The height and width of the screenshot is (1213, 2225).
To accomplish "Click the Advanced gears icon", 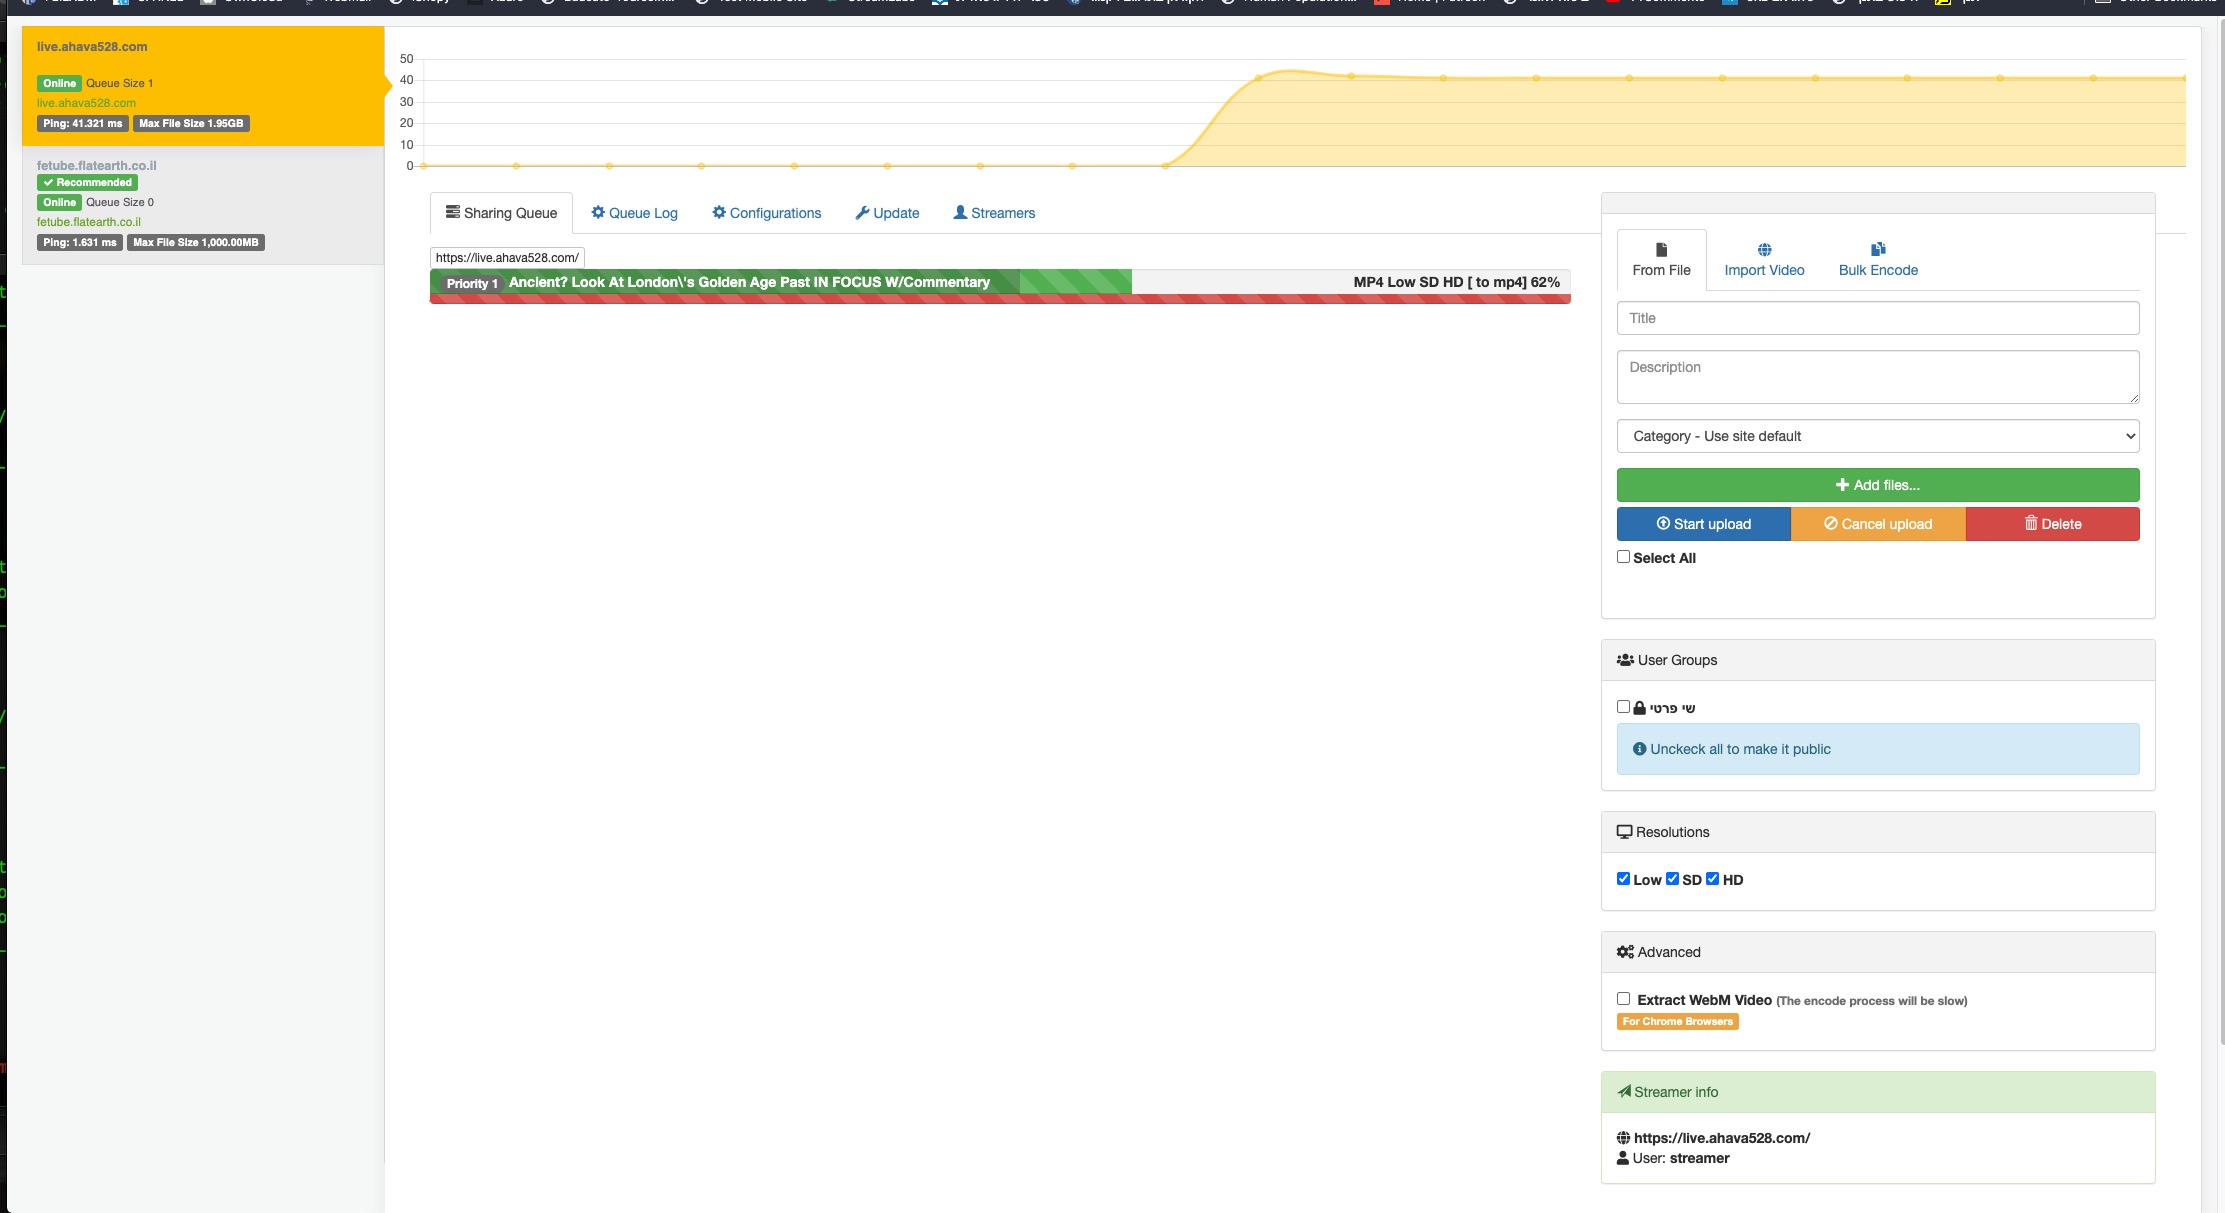I will [x=1625, y=952].
